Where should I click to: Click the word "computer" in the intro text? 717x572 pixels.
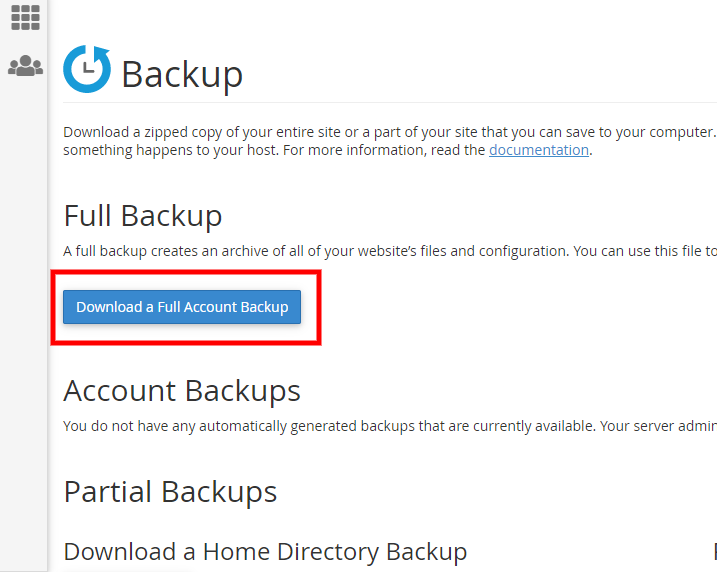[681, 132]
